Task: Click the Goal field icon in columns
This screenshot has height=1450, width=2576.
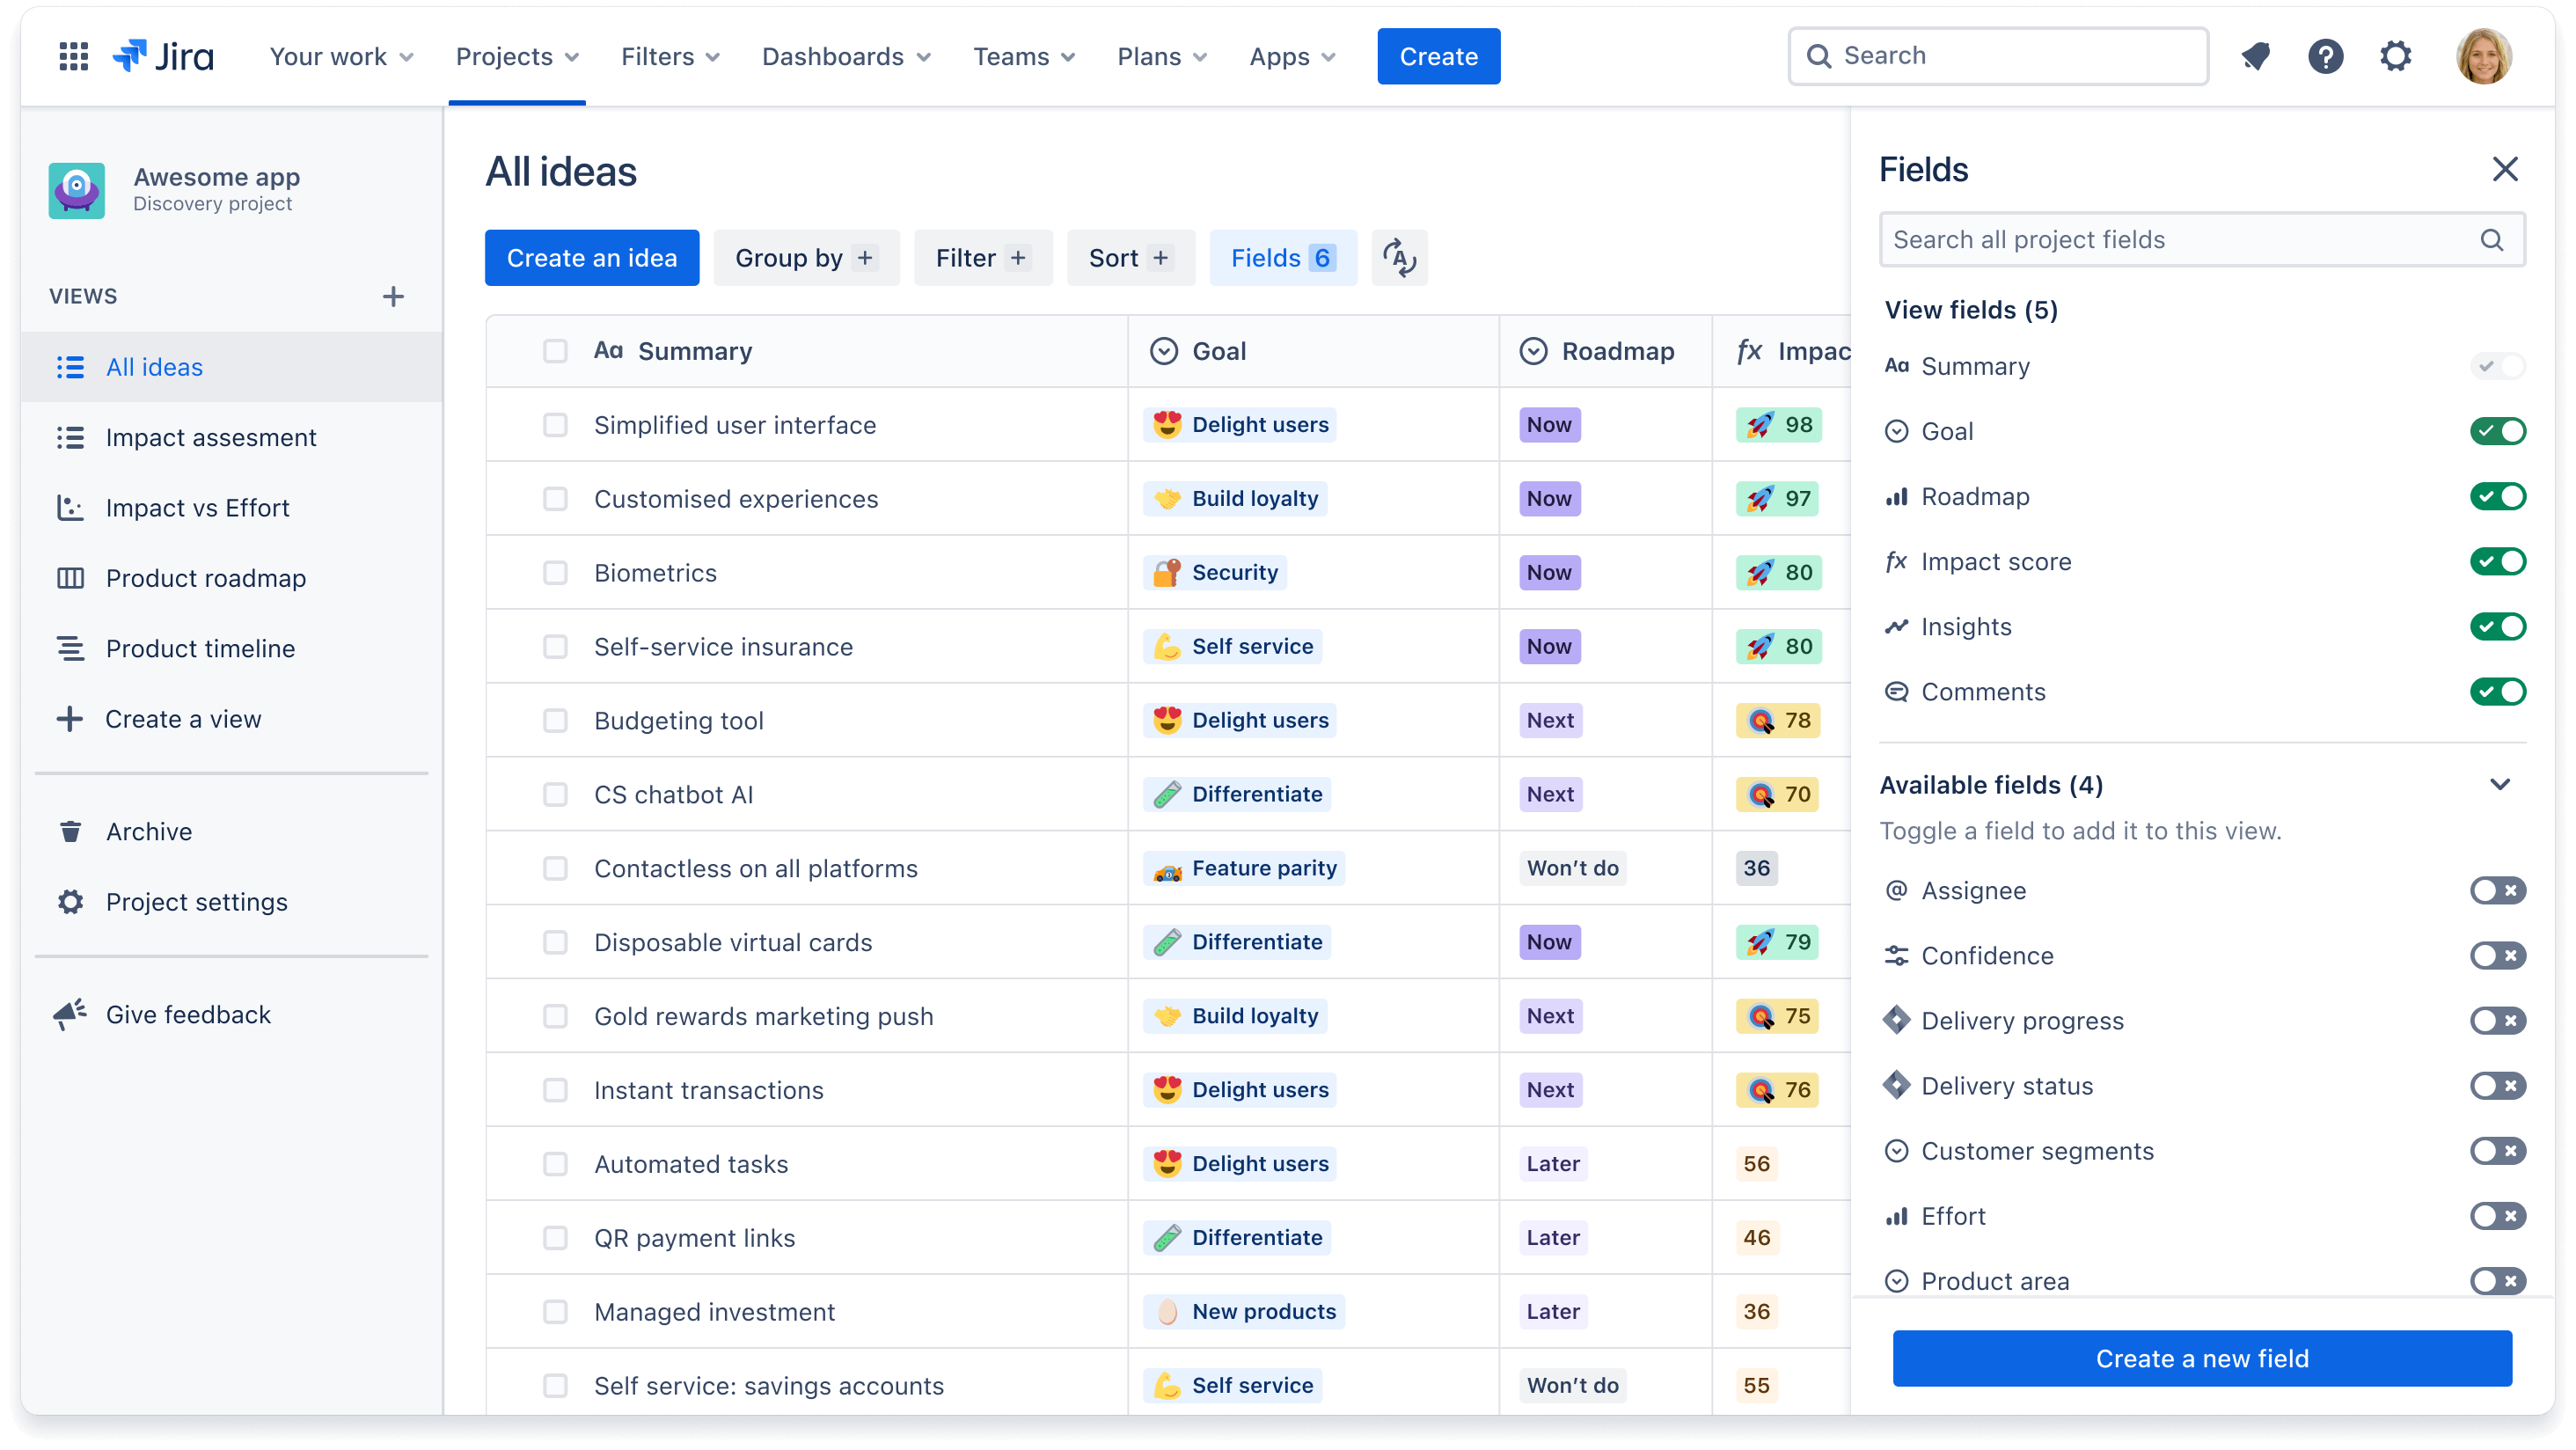Action: pyautogui.click(x=1164, y=350)
